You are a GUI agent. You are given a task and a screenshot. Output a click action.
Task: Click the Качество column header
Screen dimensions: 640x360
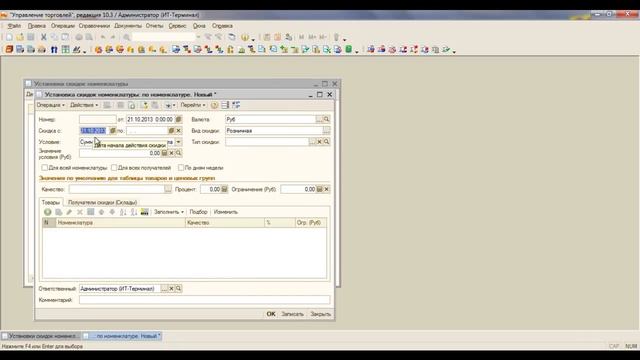pos(225,223)
